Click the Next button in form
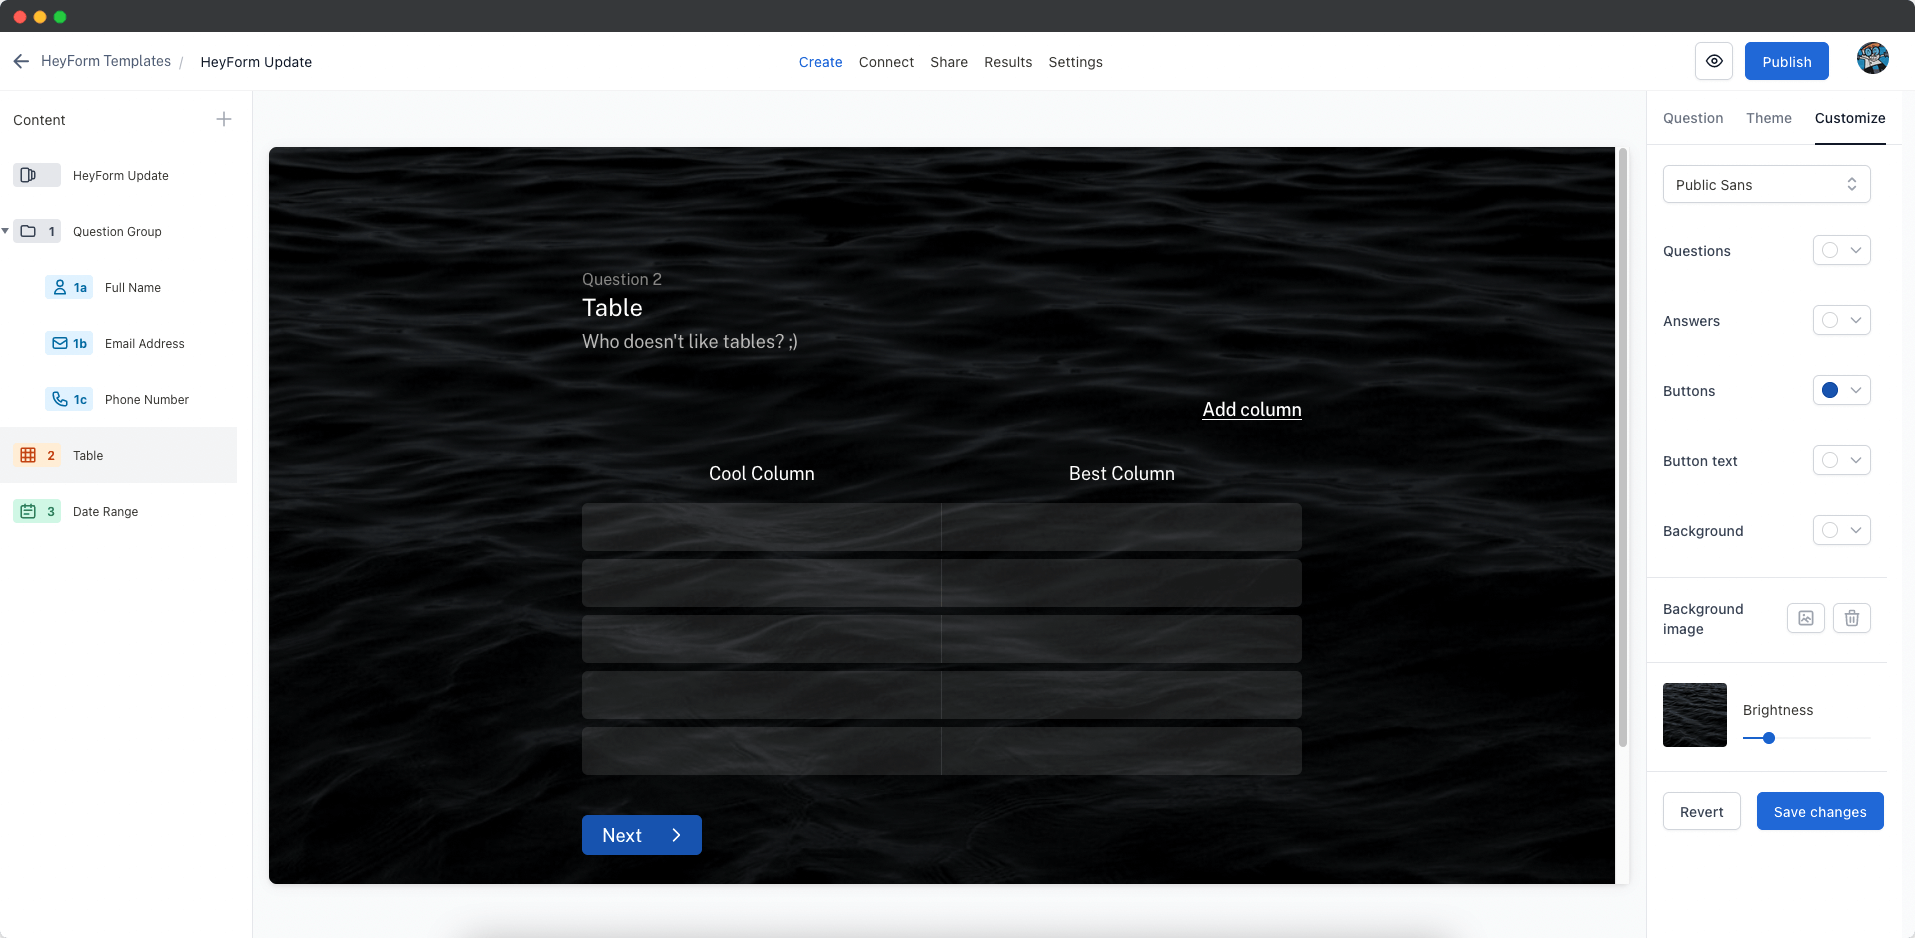1915x938 pixels. point(641,835)
